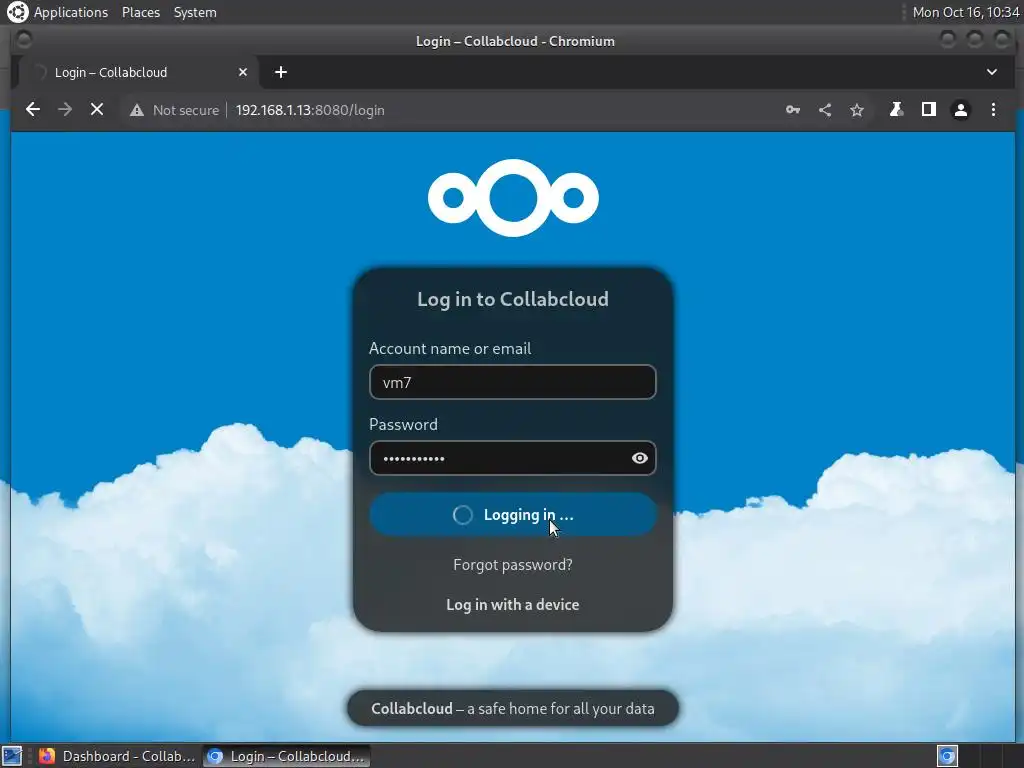This screenshot has height=768, width=1024.
Task: Click the address bar URL
Action: [x=310, y=110]
